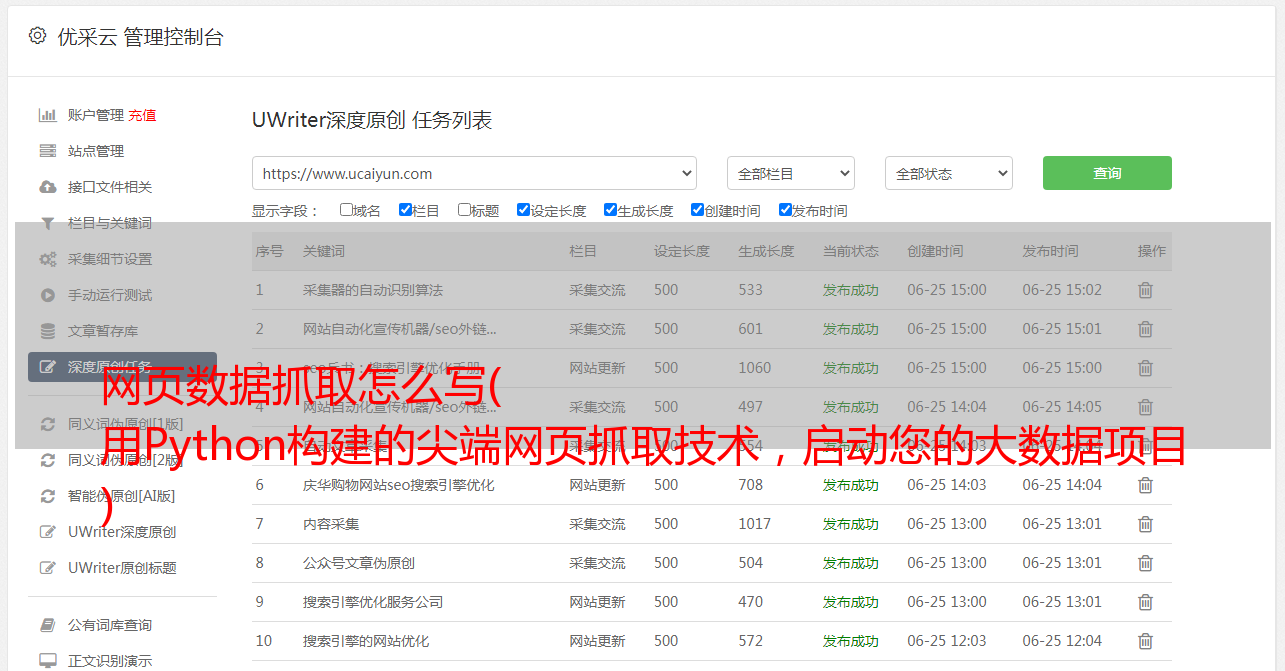Click the book icon for 公有词库查询
This screenshot has height=671, width=1285.
point(47,625)
